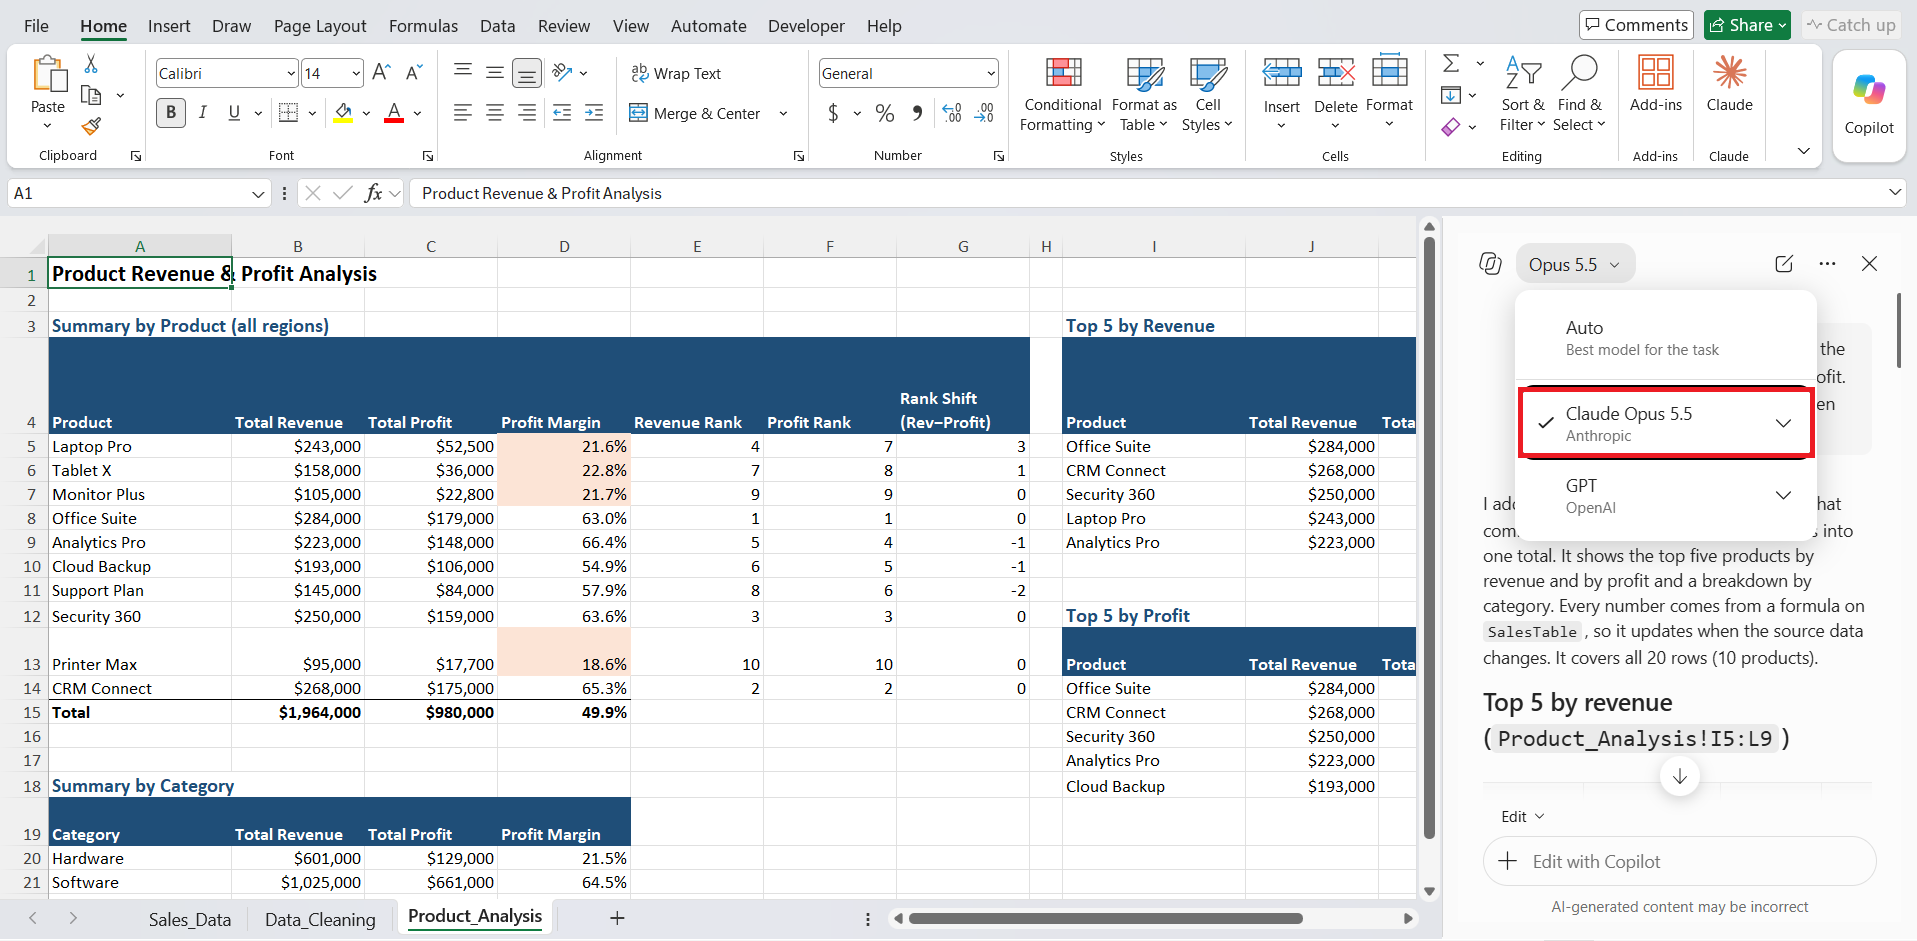The image size is (1917, 941).
Task: Open the Formulas ribbon tab
Action: [x=423, y=26]
